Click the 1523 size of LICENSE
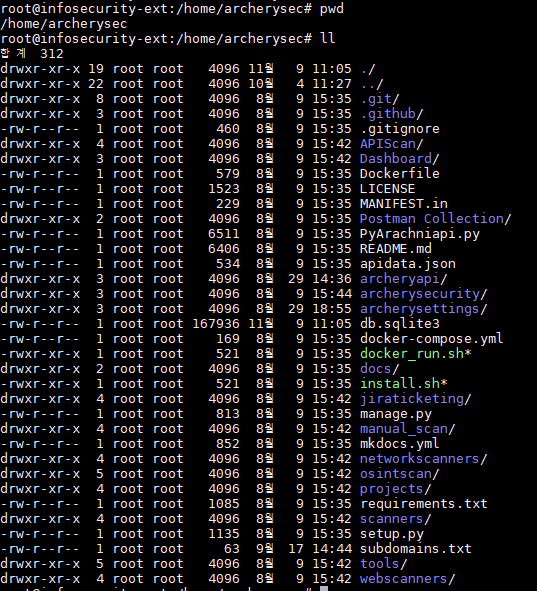This screenshot has height=591, width=537. [x=224, y=189]
